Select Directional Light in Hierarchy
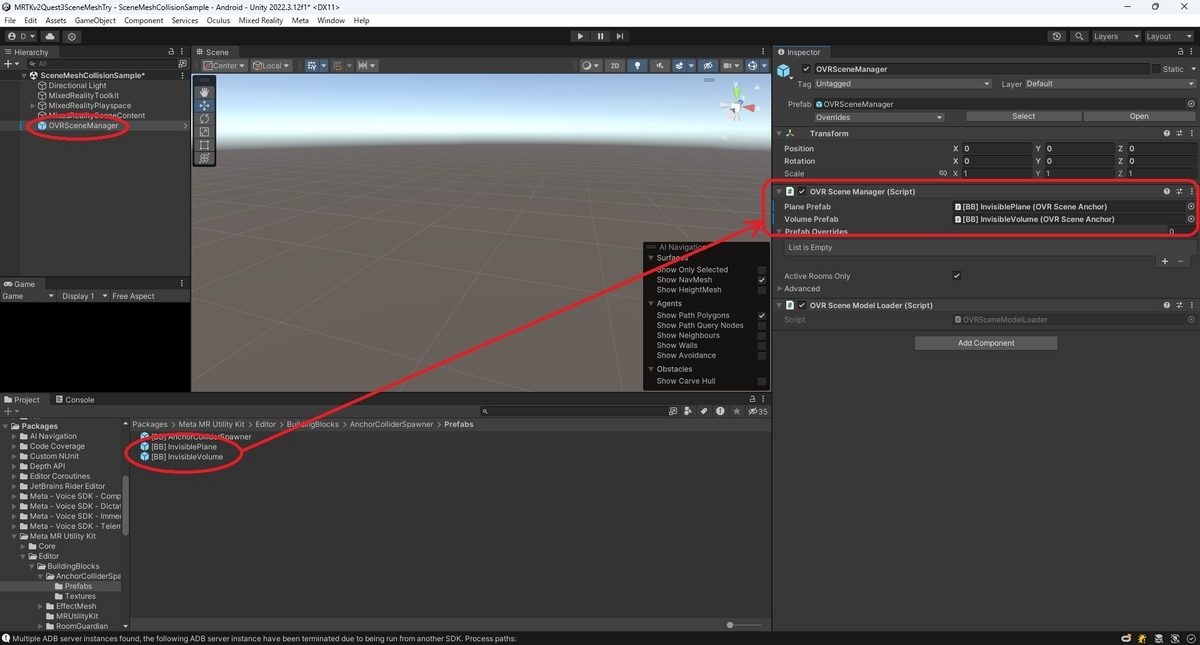Viewport: 1200px width, 645px height. [77, 86]
